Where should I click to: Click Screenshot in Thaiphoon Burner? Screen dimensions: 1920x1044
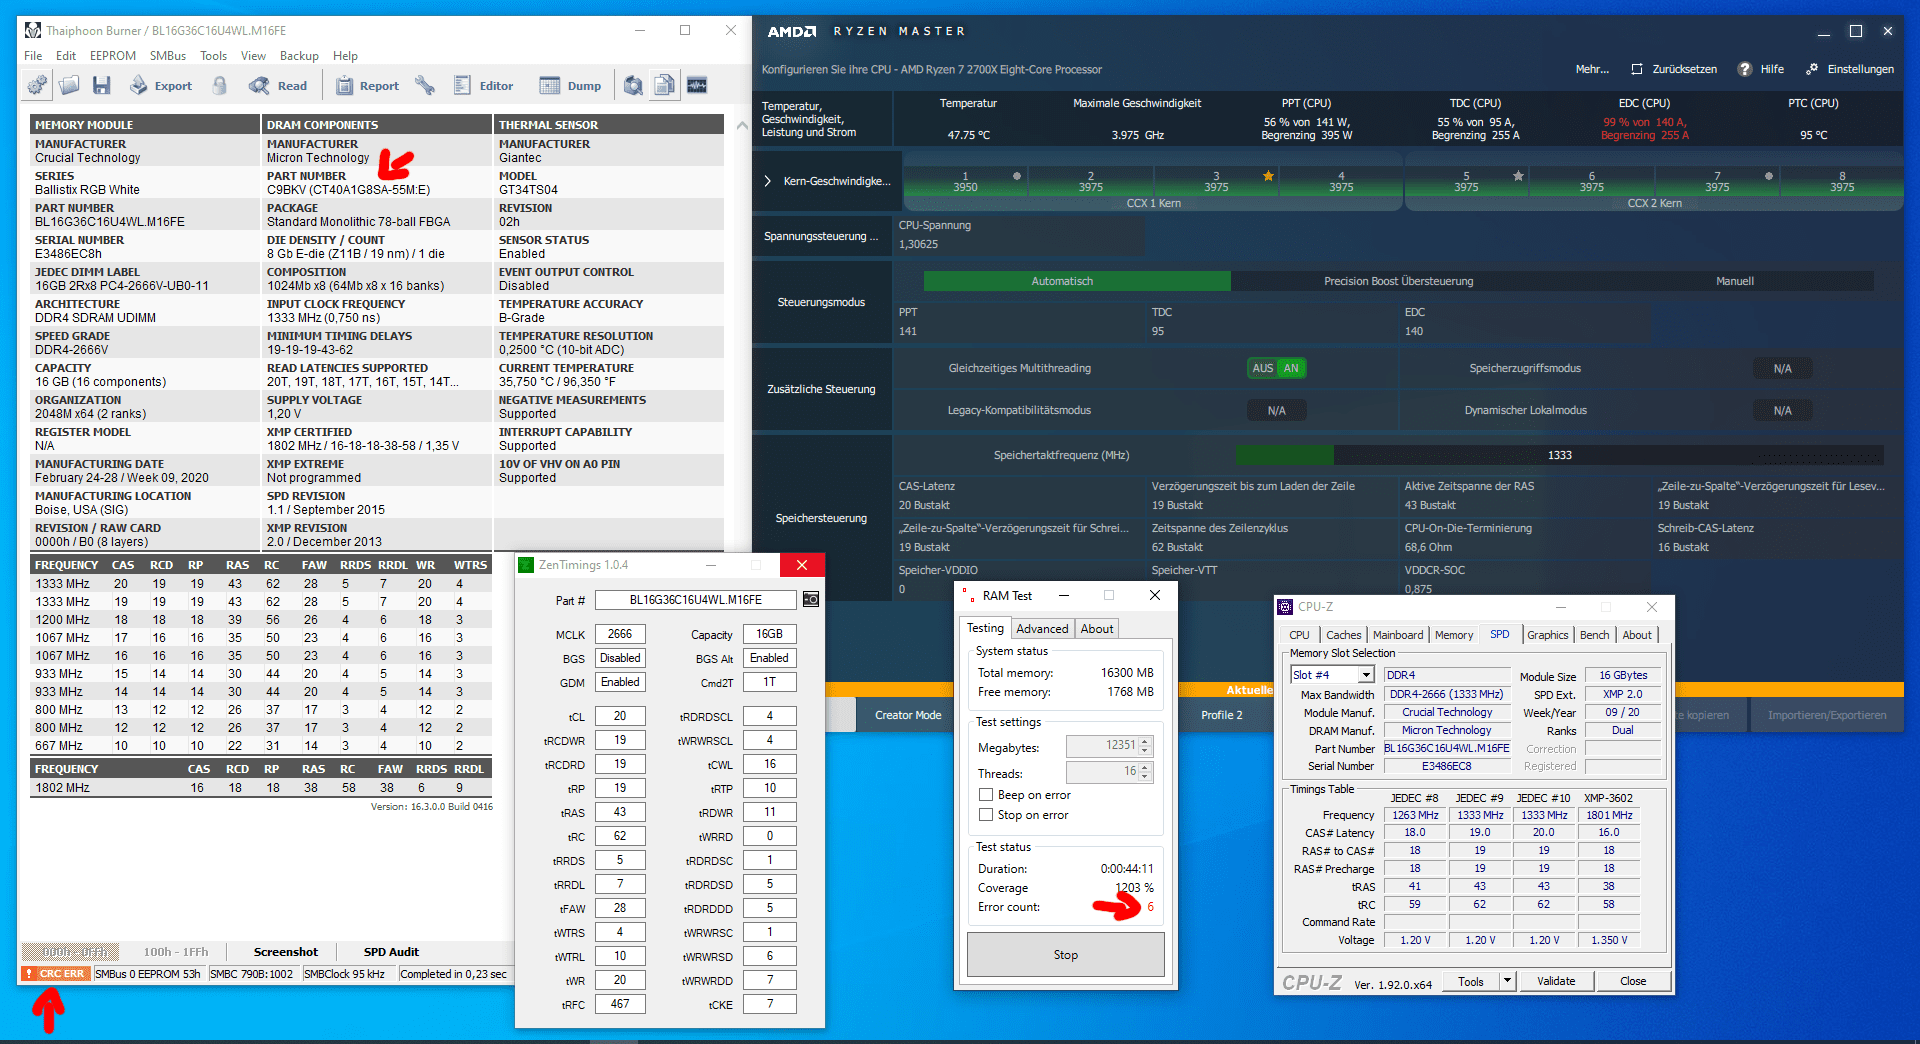[x=285, y=952]
